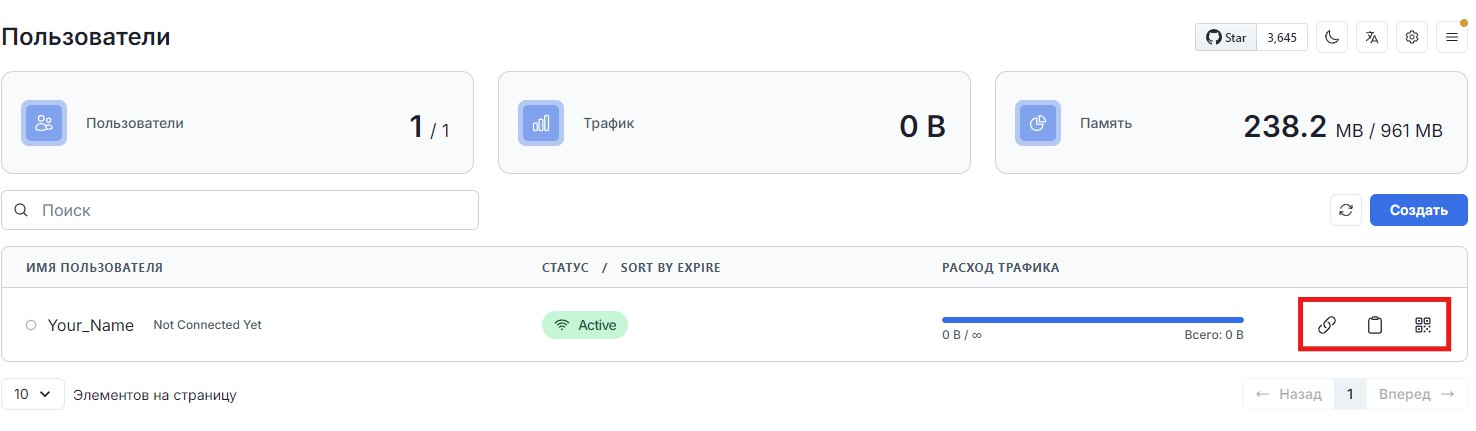The height and width of the screenshot is (431, 1476).
Task: Click the Active status badge
Action: pyautogui.click(x=585, y=325)
